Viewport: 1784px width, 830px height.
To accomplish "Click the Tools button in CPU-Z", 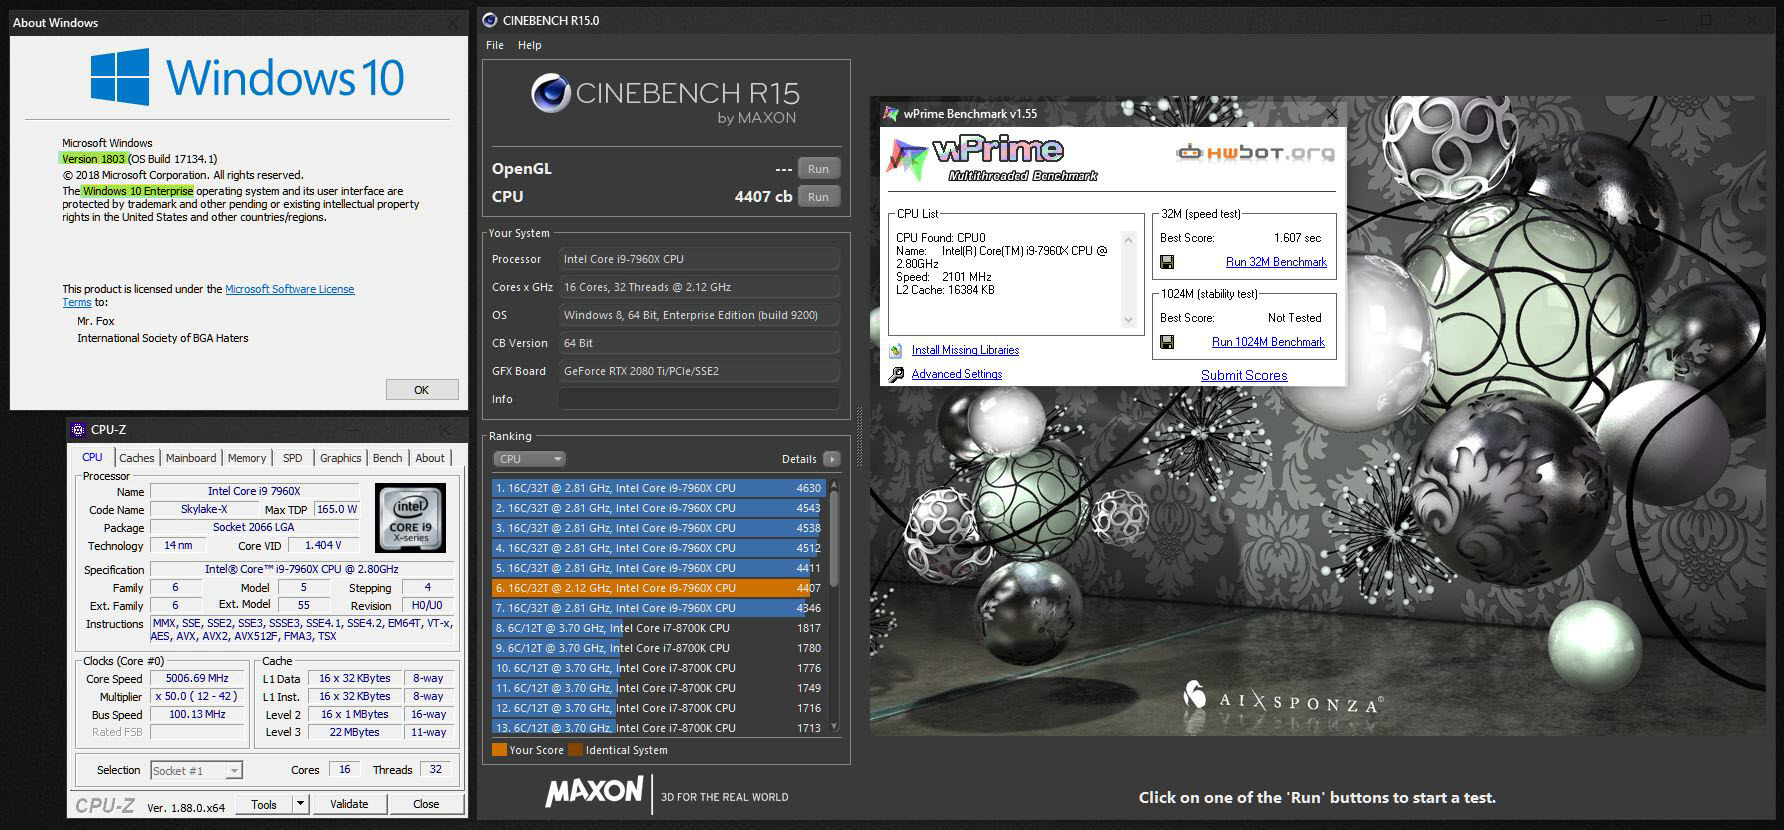I will [264, 804].
